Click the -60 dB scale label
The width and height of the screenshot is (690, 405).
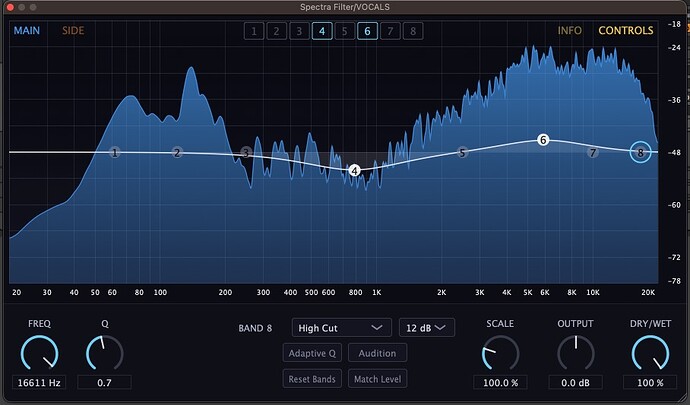674,205
